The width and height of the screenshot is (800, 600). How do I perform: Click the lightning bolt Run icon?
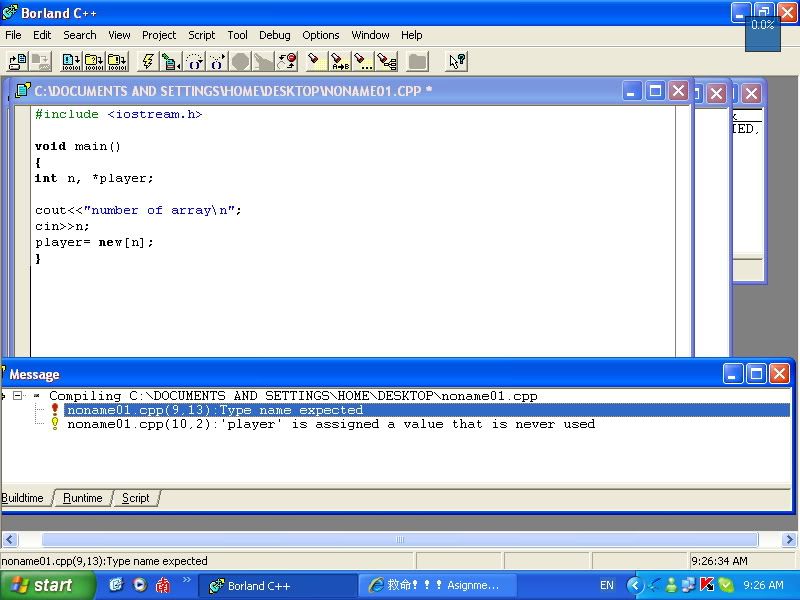click(x=148, y=62)
